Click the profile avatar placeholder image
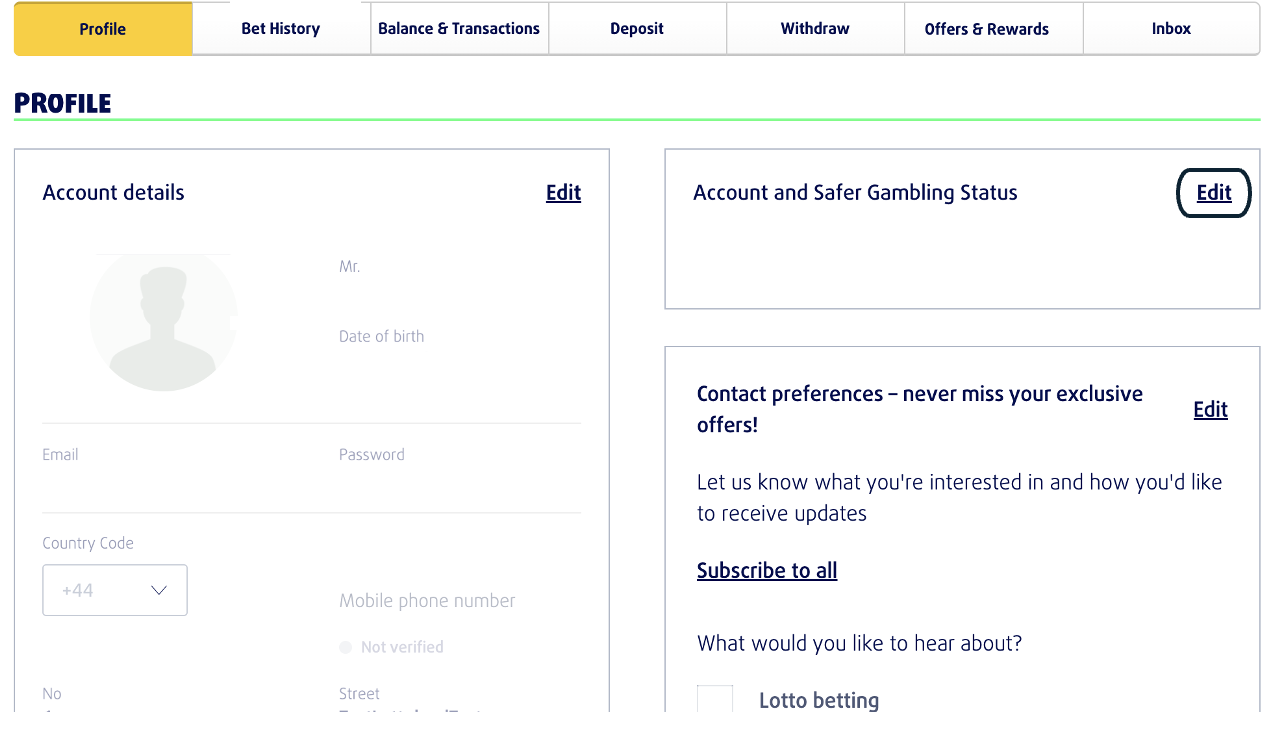Viewport: 1274px width, 738px height. coord(164,321)
